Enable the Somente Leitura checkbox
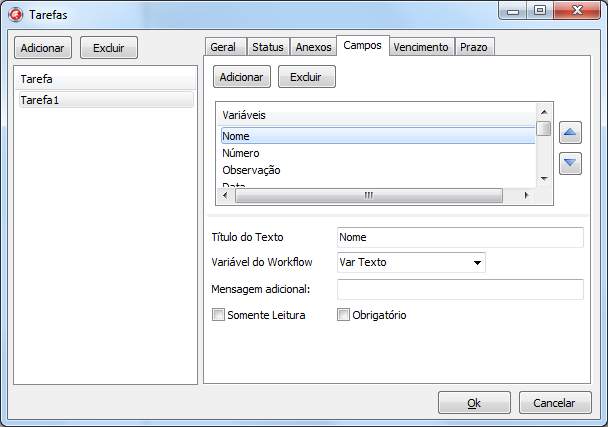Screen dimensions: 608x427 (219, 315)
